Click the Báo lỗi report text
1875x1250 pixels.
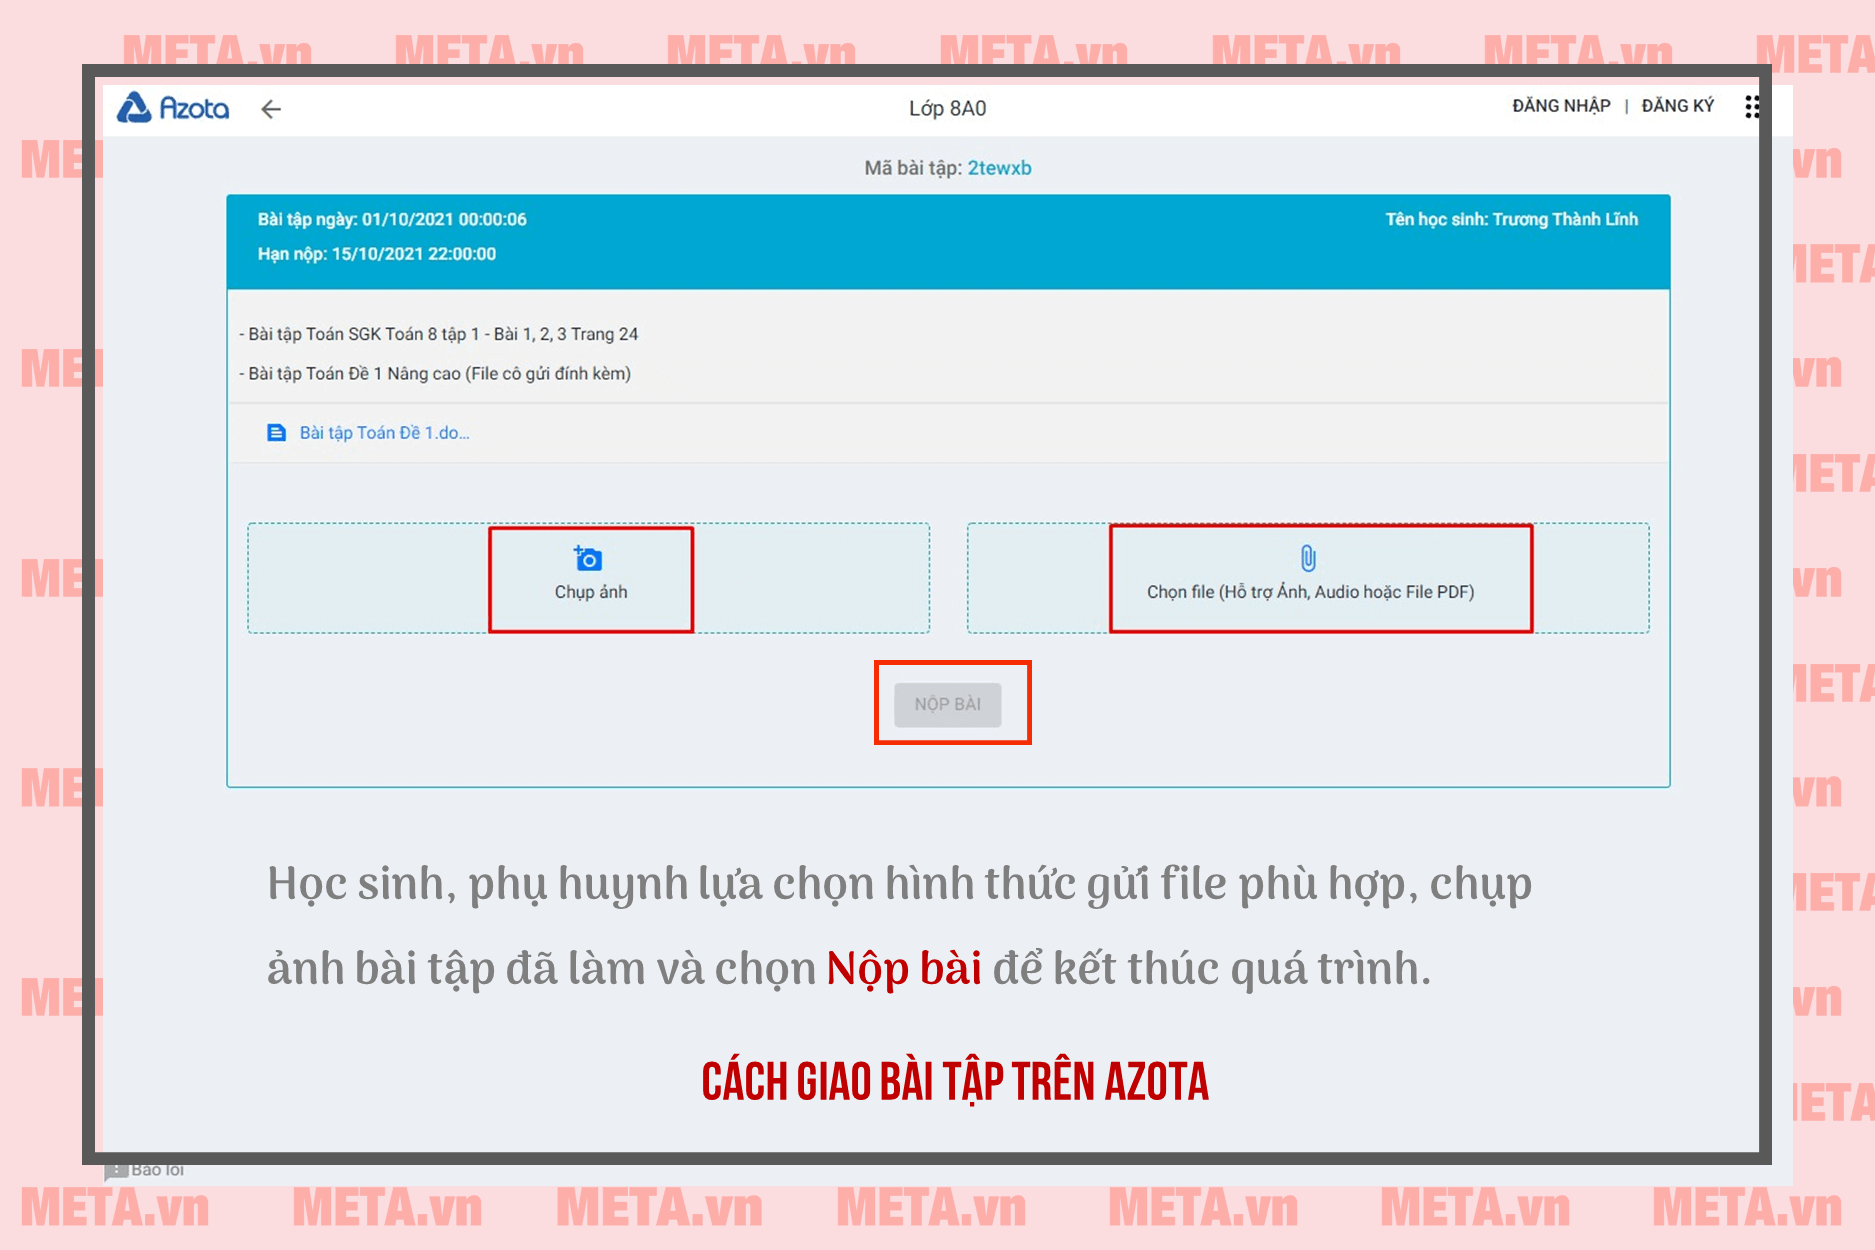[158, 1170]
